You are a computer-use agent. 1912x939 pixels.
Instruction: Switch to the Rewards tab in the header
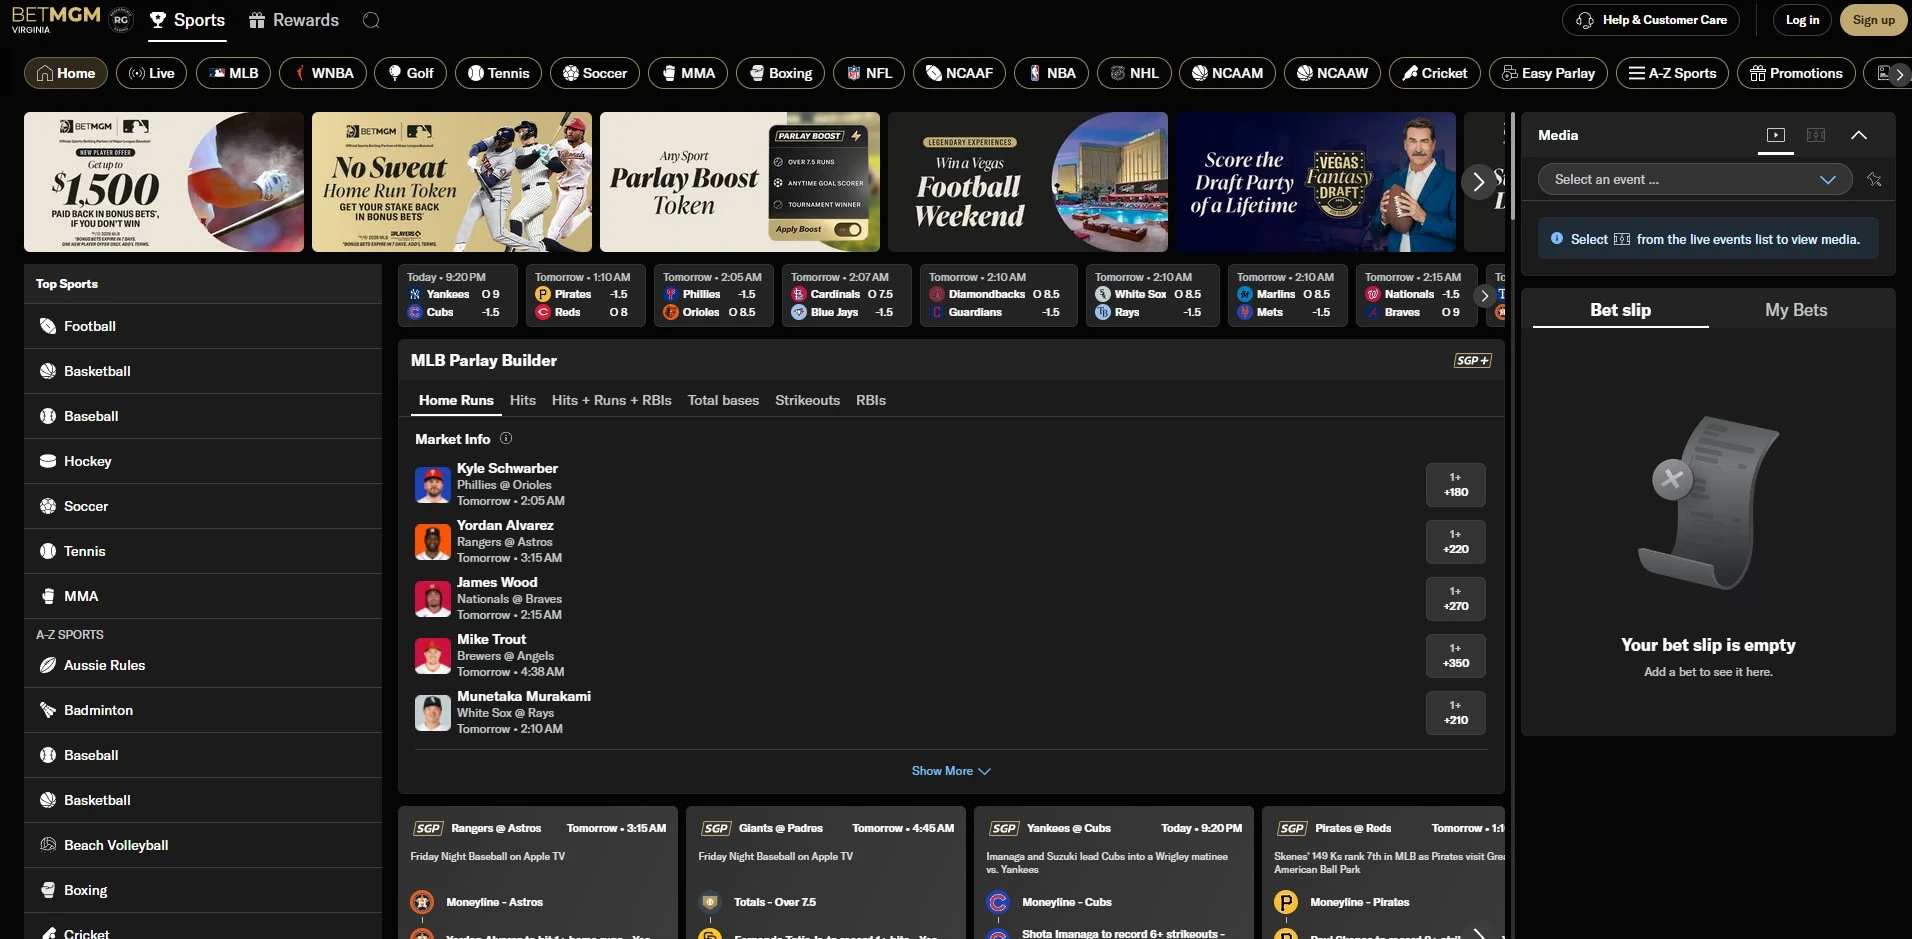294,20
